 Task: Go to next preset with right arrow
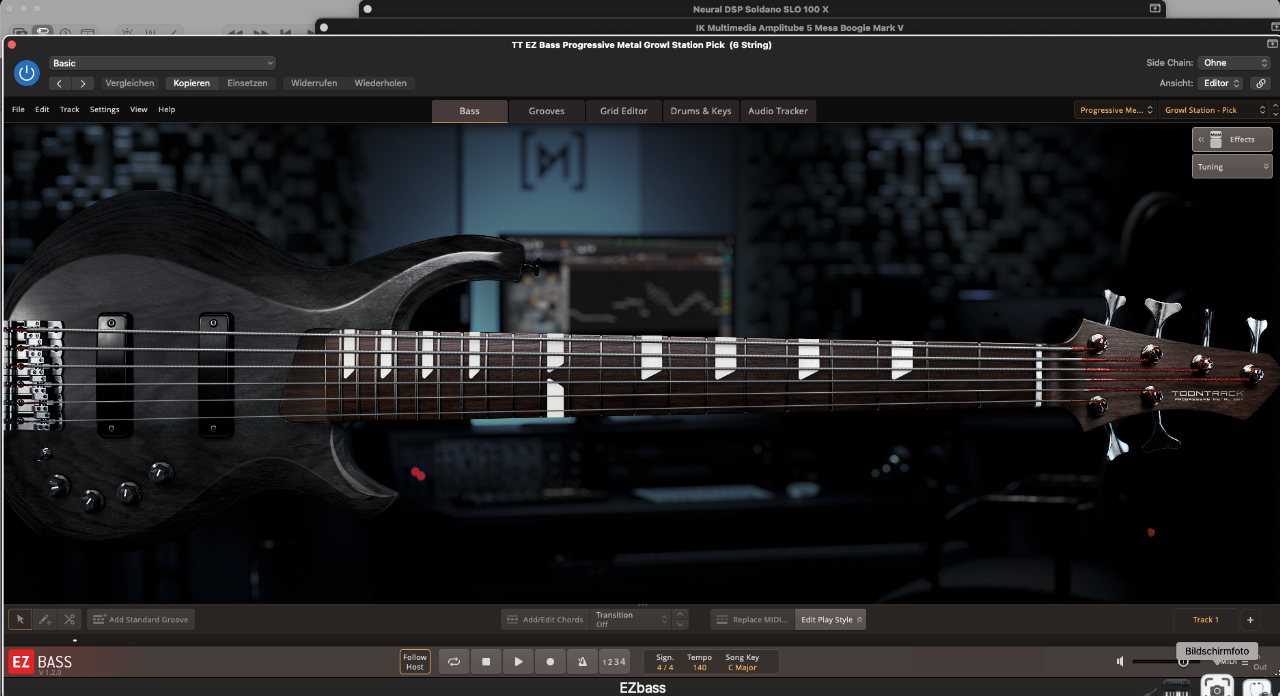pos(83,83)
